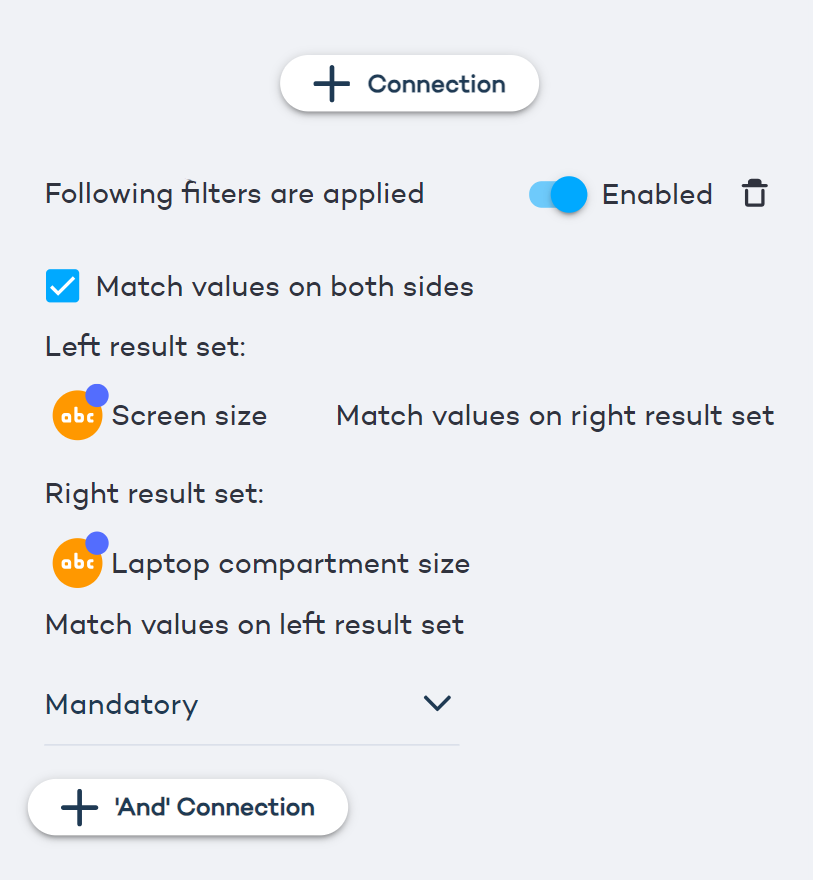This screenshot has width=813, height=880.
Task: Open the Mandatory dropdown
Action: pos(250,705)
